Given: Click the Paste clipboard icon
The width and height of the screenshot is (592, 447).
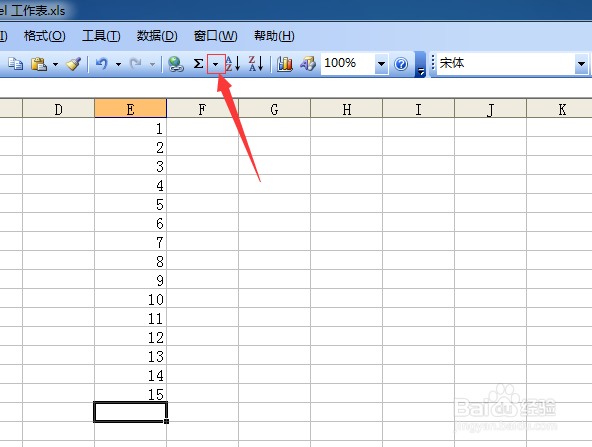Looking at the screenshot, I should [39, 64].
